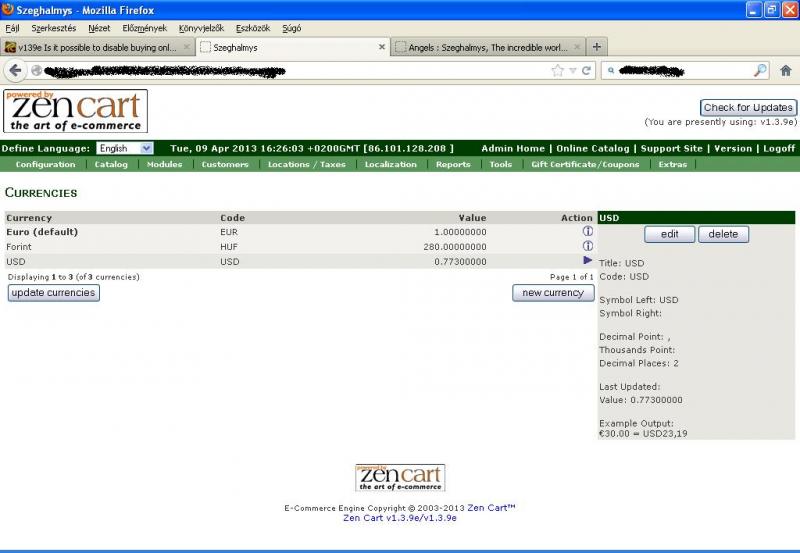Open the address bar history dropdown arrow
The width and height of the screenshot is (800, 553).
572,71
